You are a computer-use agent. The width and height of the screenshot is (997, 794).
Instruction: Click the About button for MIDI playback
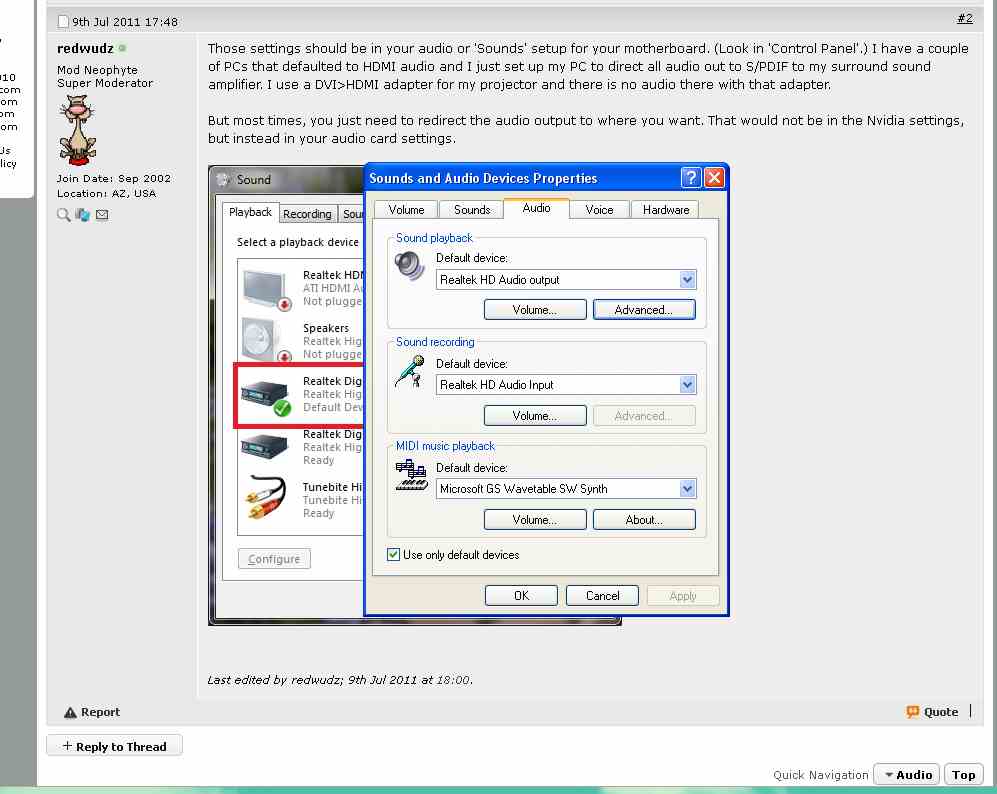point(643,519)
